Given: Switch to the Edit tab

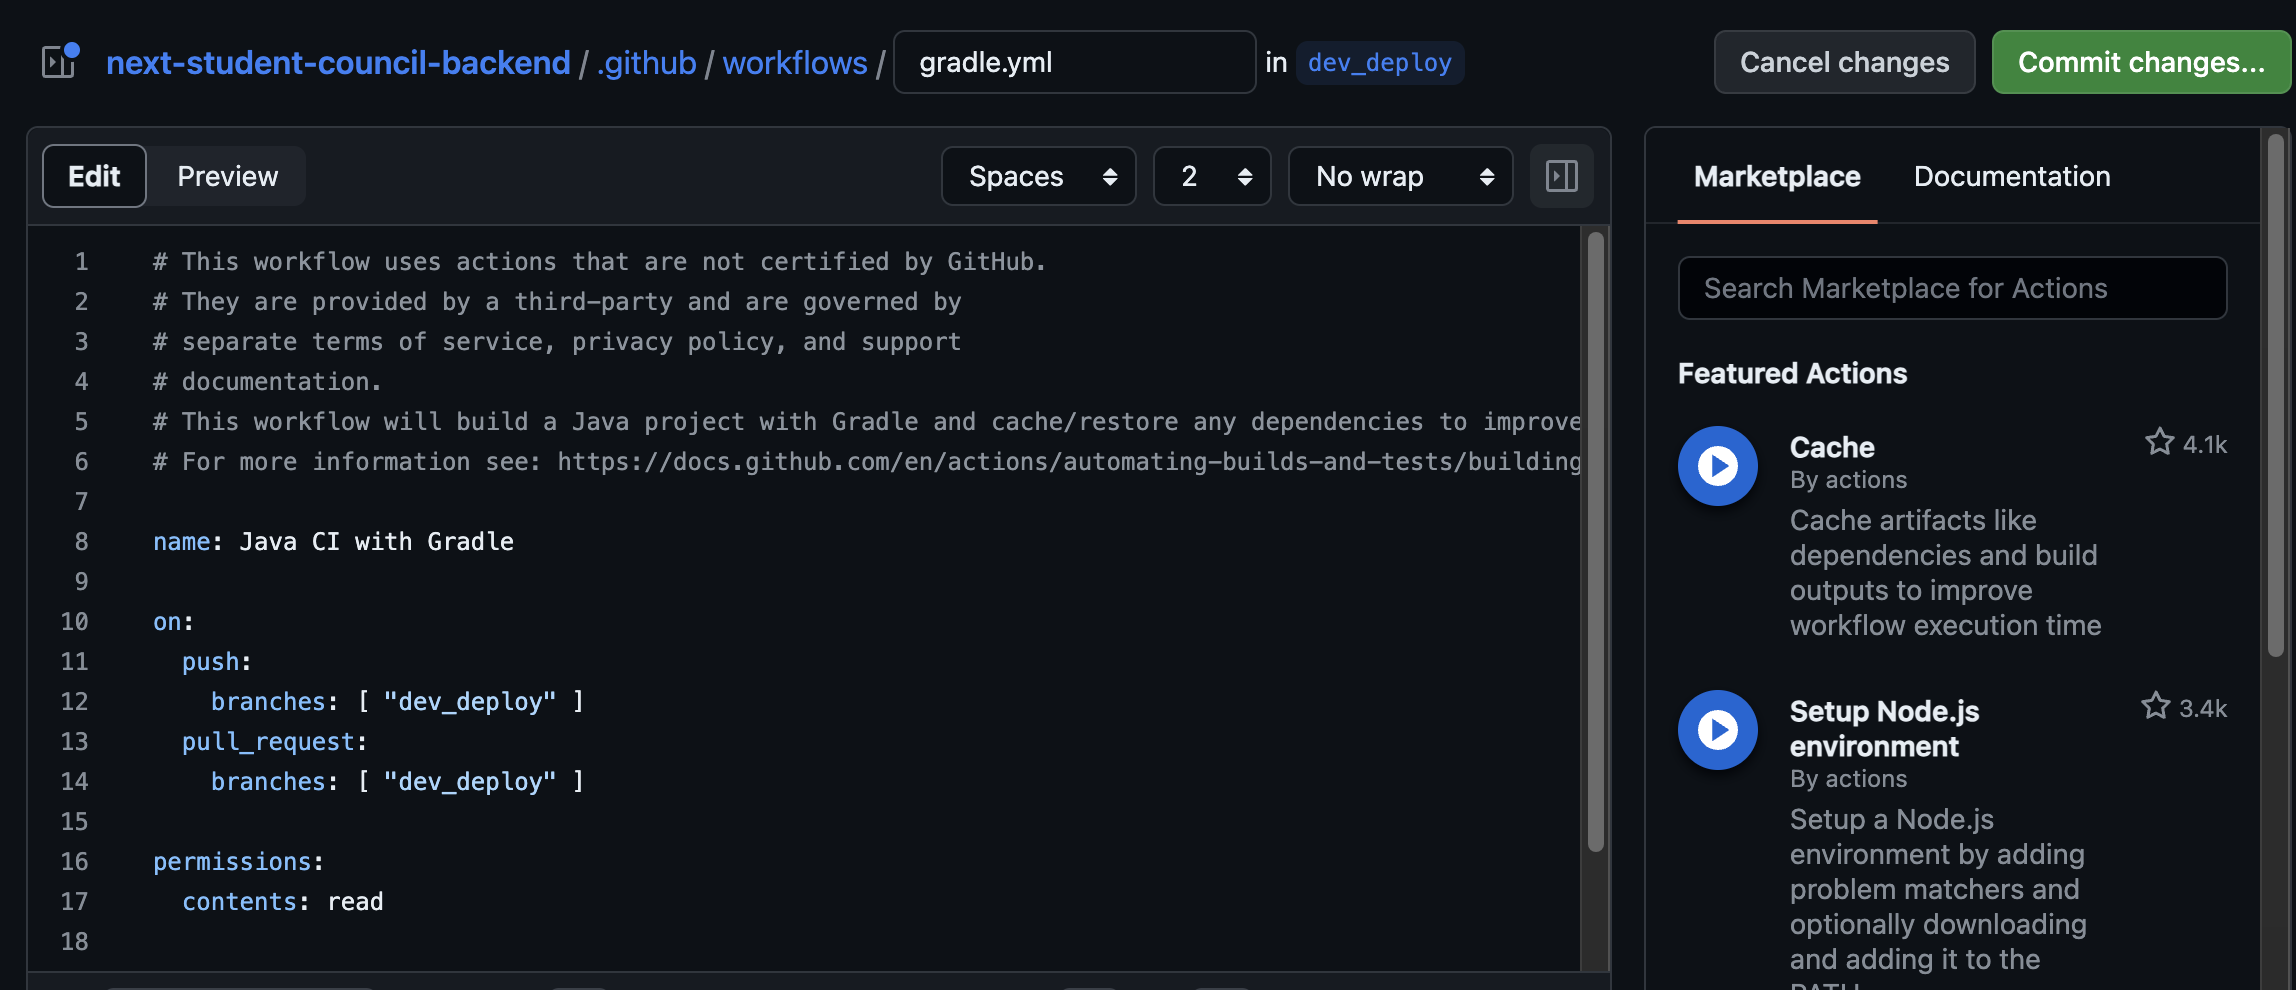Looking at the screenshot, I should (x=94, y=176).
